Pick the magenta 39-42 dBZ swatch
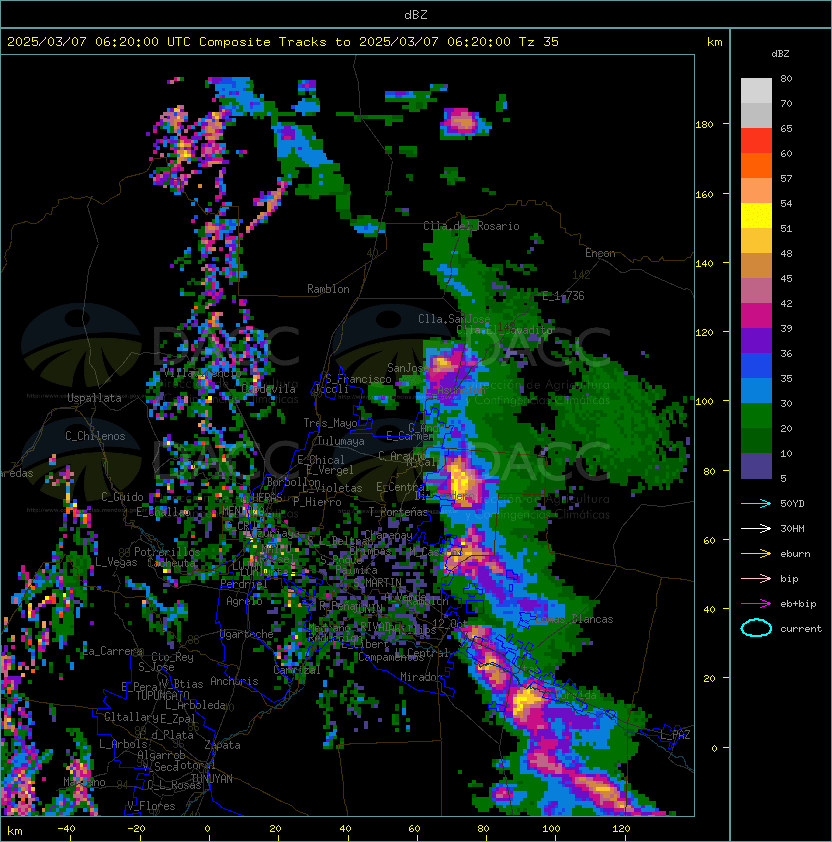This screenshot has width=832, height=842. (756, 316)
